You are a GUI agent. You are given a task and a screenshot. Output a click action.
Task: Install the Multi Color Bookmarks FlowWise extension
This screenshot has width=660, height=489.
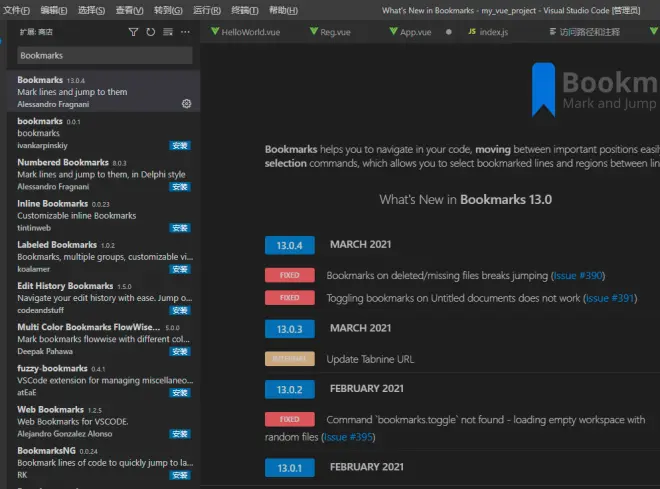180,352
